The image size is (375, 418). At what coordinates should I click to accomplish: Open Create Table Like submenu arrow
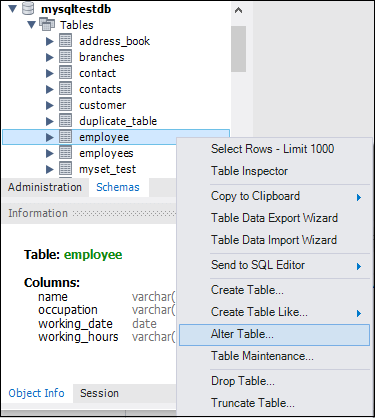point(359,313)
